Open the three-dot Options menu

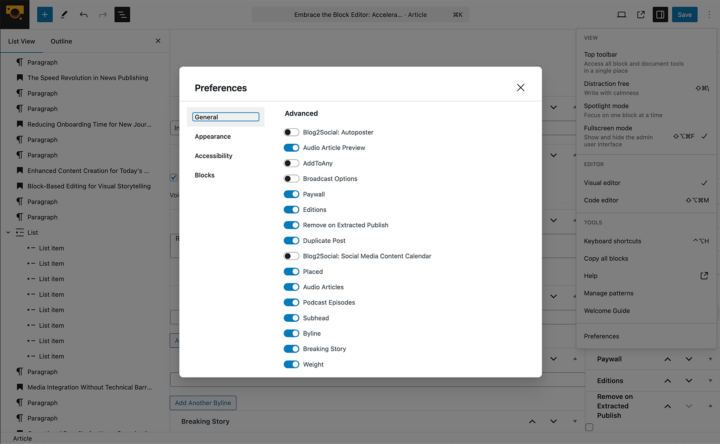(x=709, y=15)
